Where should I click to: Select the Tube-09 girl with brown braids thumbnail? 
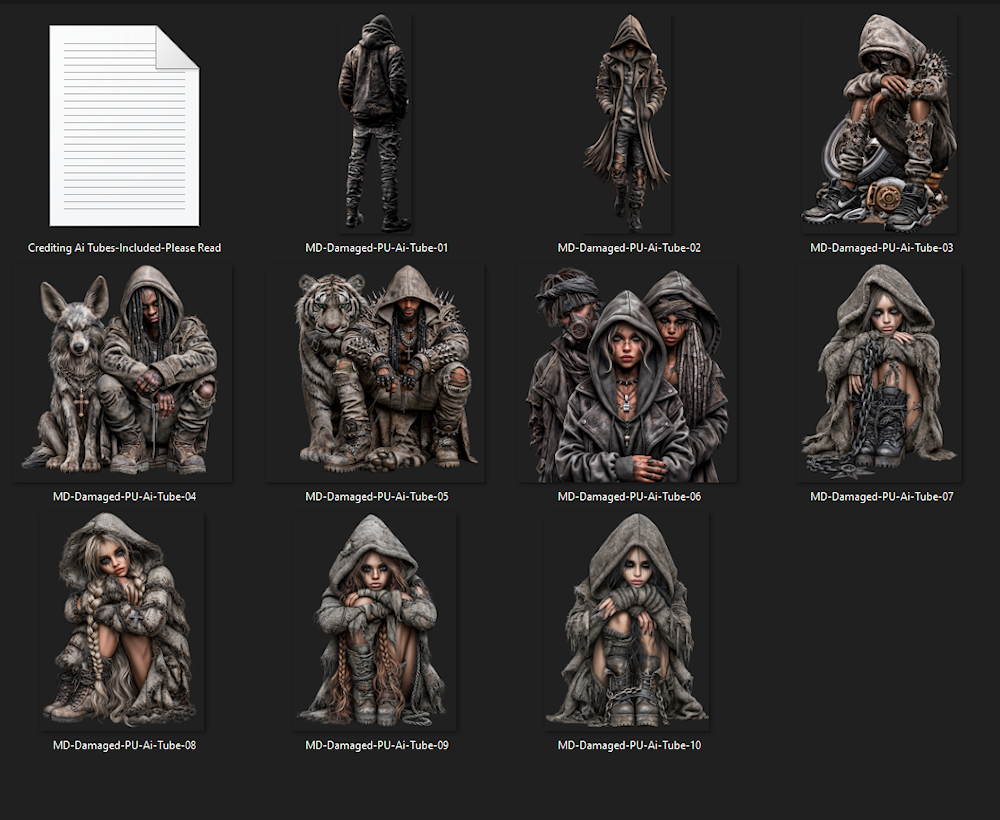[x=375, y=622]
